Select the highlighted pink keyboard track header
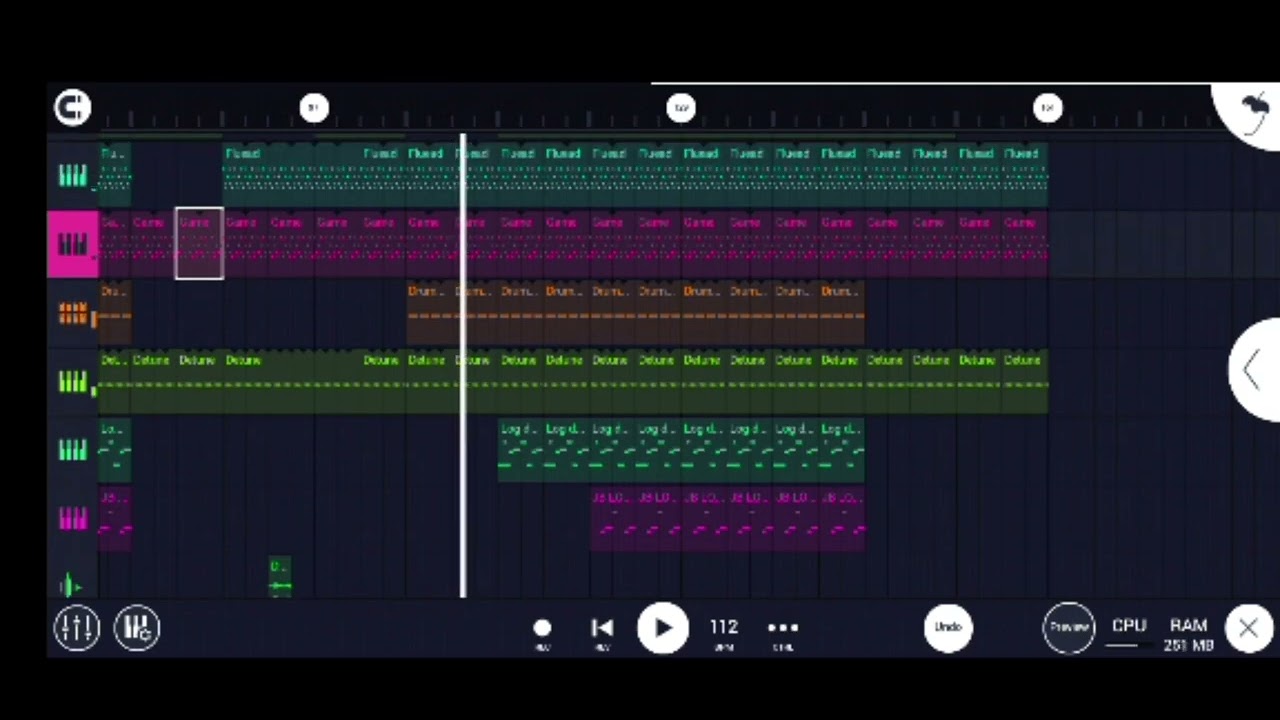The image size is (1280, 720). tap(73, 244)
